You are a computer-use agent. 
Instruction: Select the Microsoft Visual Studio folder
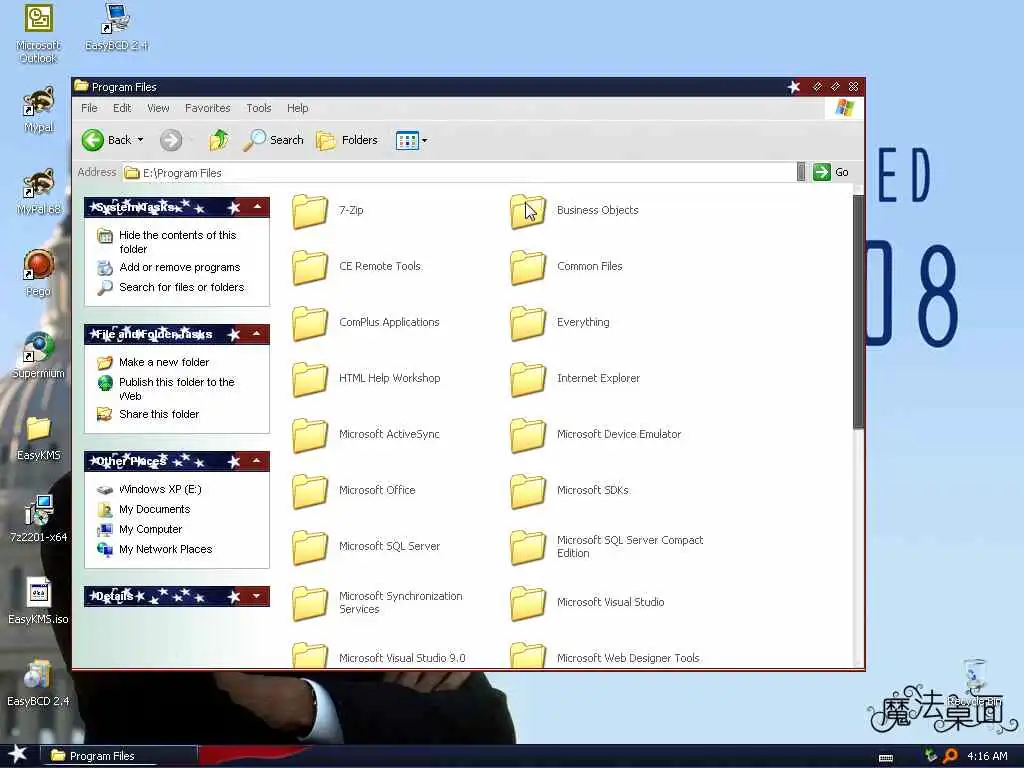pyautogui.click(x=587, y=603)
